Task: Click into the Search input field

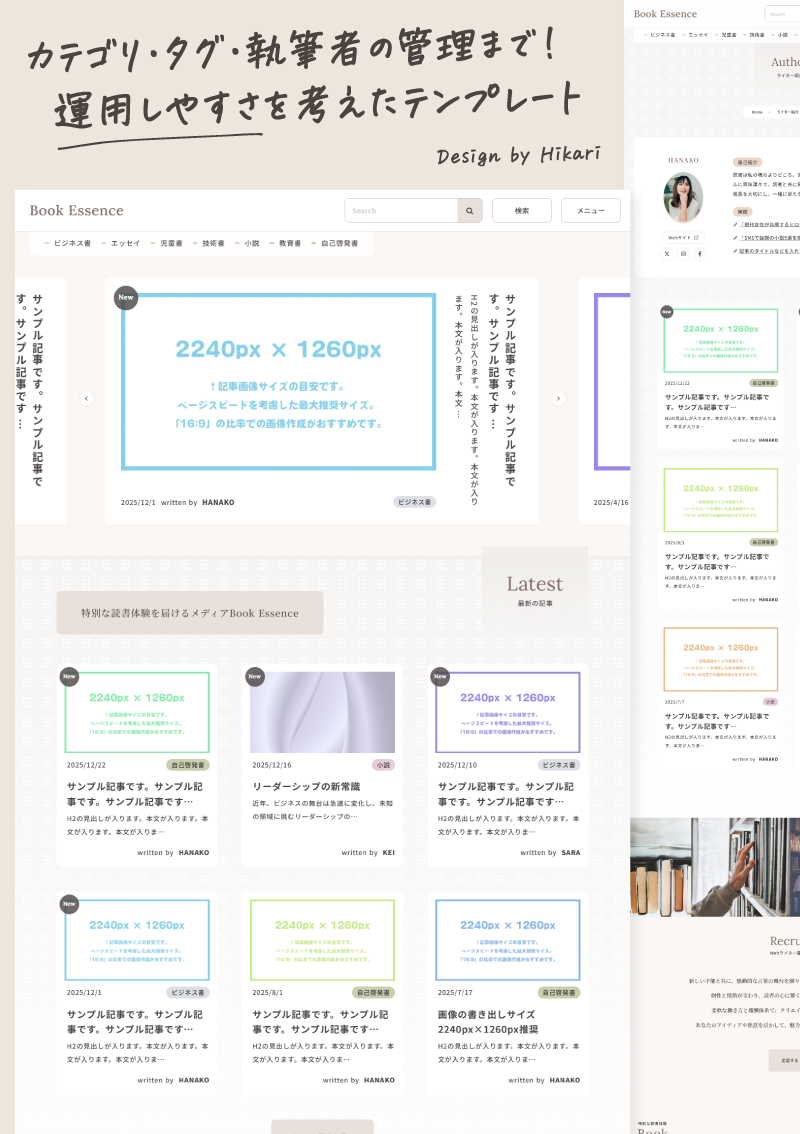Action: pyautogui.click(x=400, y=210)
